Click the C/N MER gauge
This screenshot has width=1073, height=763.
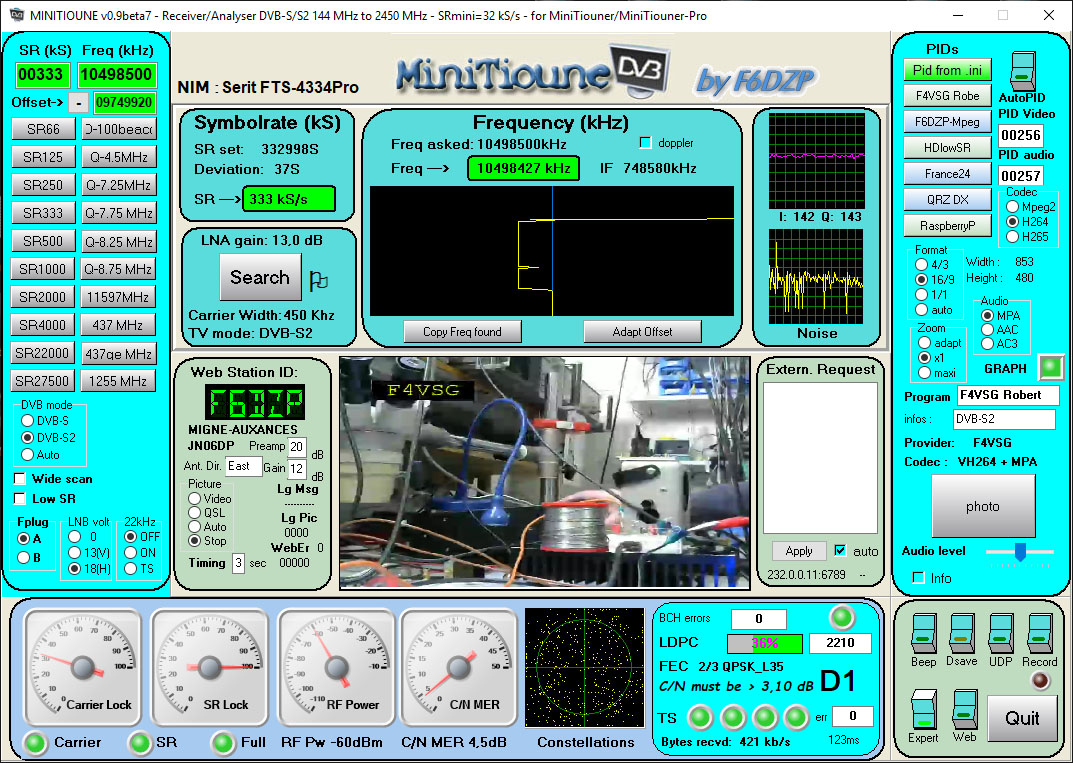[458, 667]
